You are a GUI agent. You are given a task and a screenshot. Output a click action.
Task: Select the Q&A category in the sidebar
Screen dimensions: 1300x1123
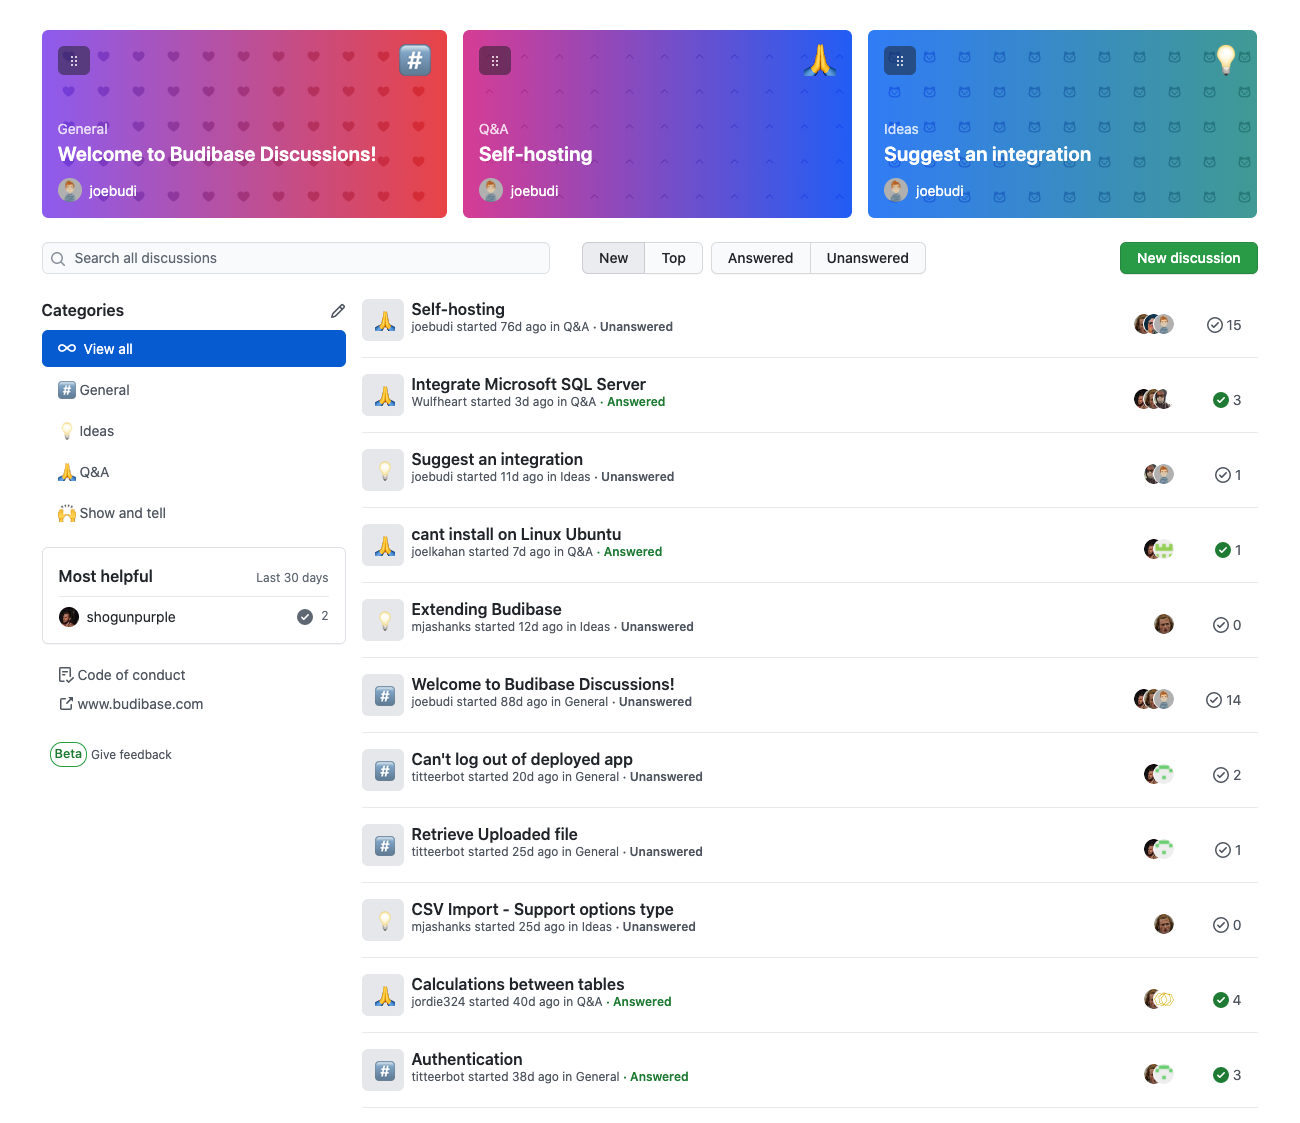(x=95, y=471)
